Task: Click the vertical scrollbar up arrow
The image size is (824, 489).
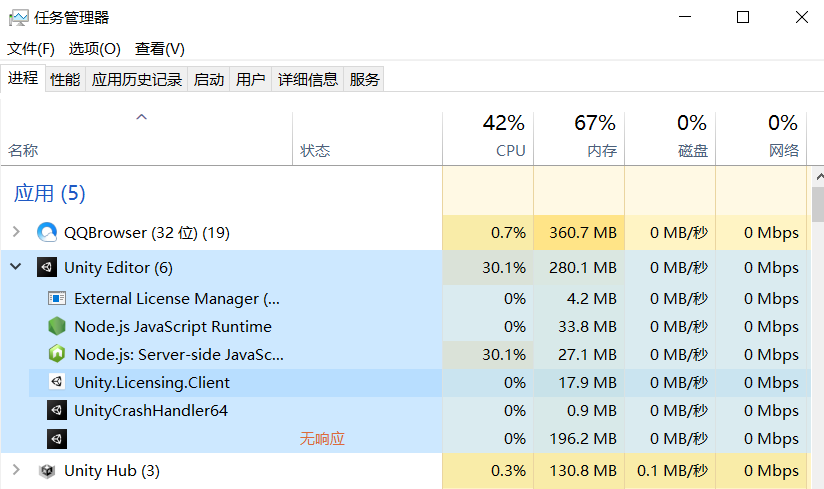Action: (819, 178)
